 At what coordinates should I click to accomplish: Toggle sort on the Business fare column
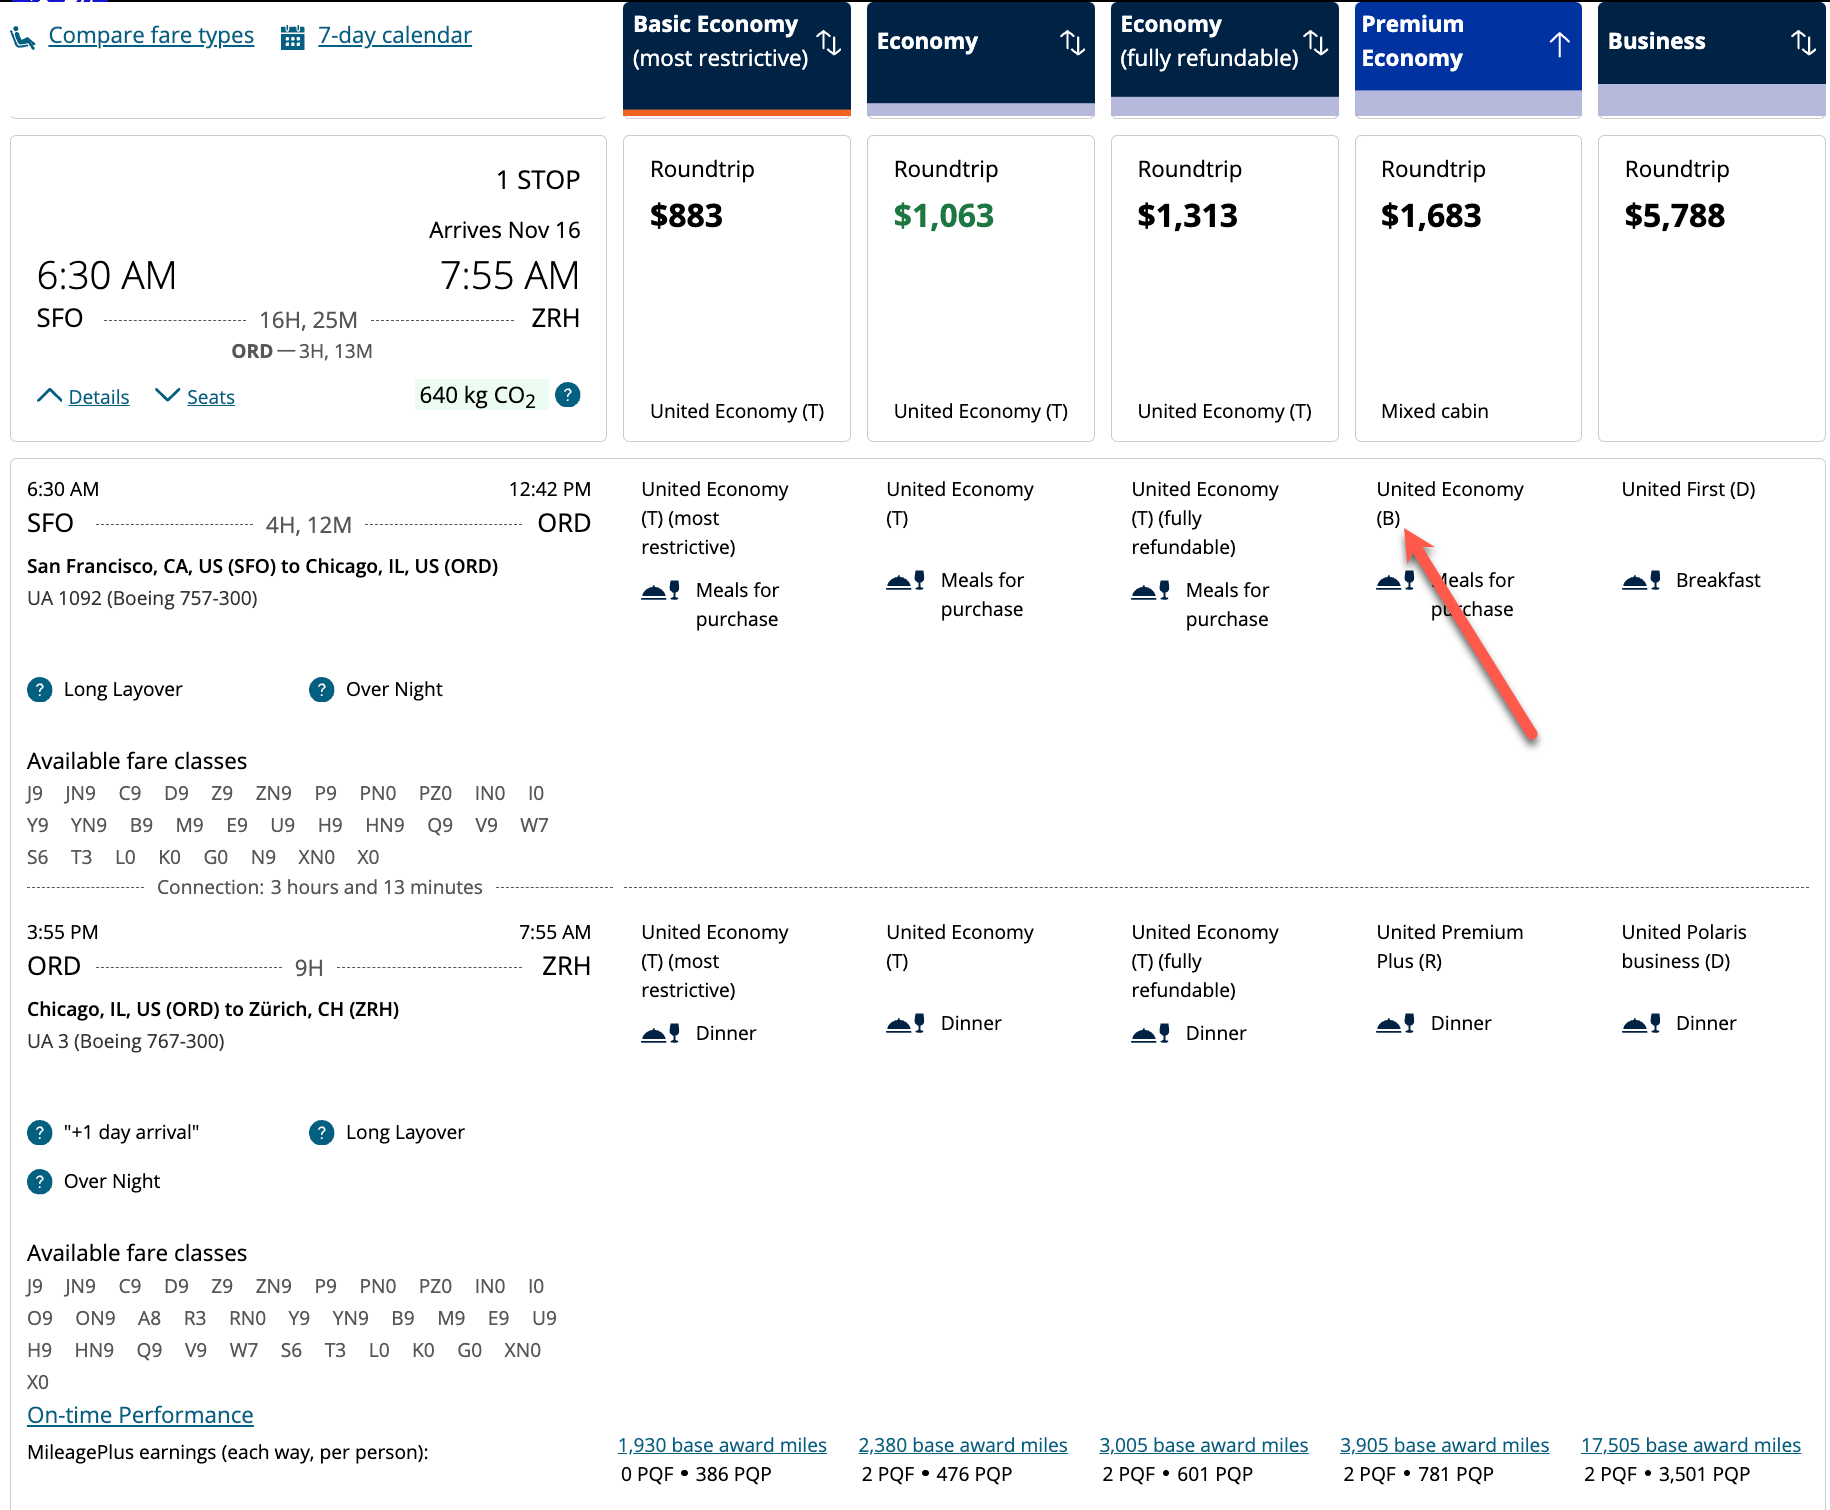(x=1804, y=42)
